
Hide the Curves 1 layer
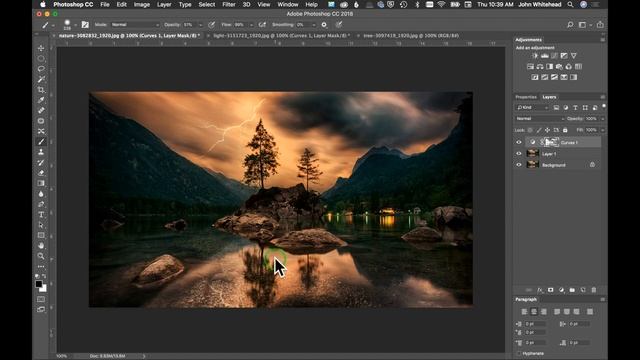519,142
